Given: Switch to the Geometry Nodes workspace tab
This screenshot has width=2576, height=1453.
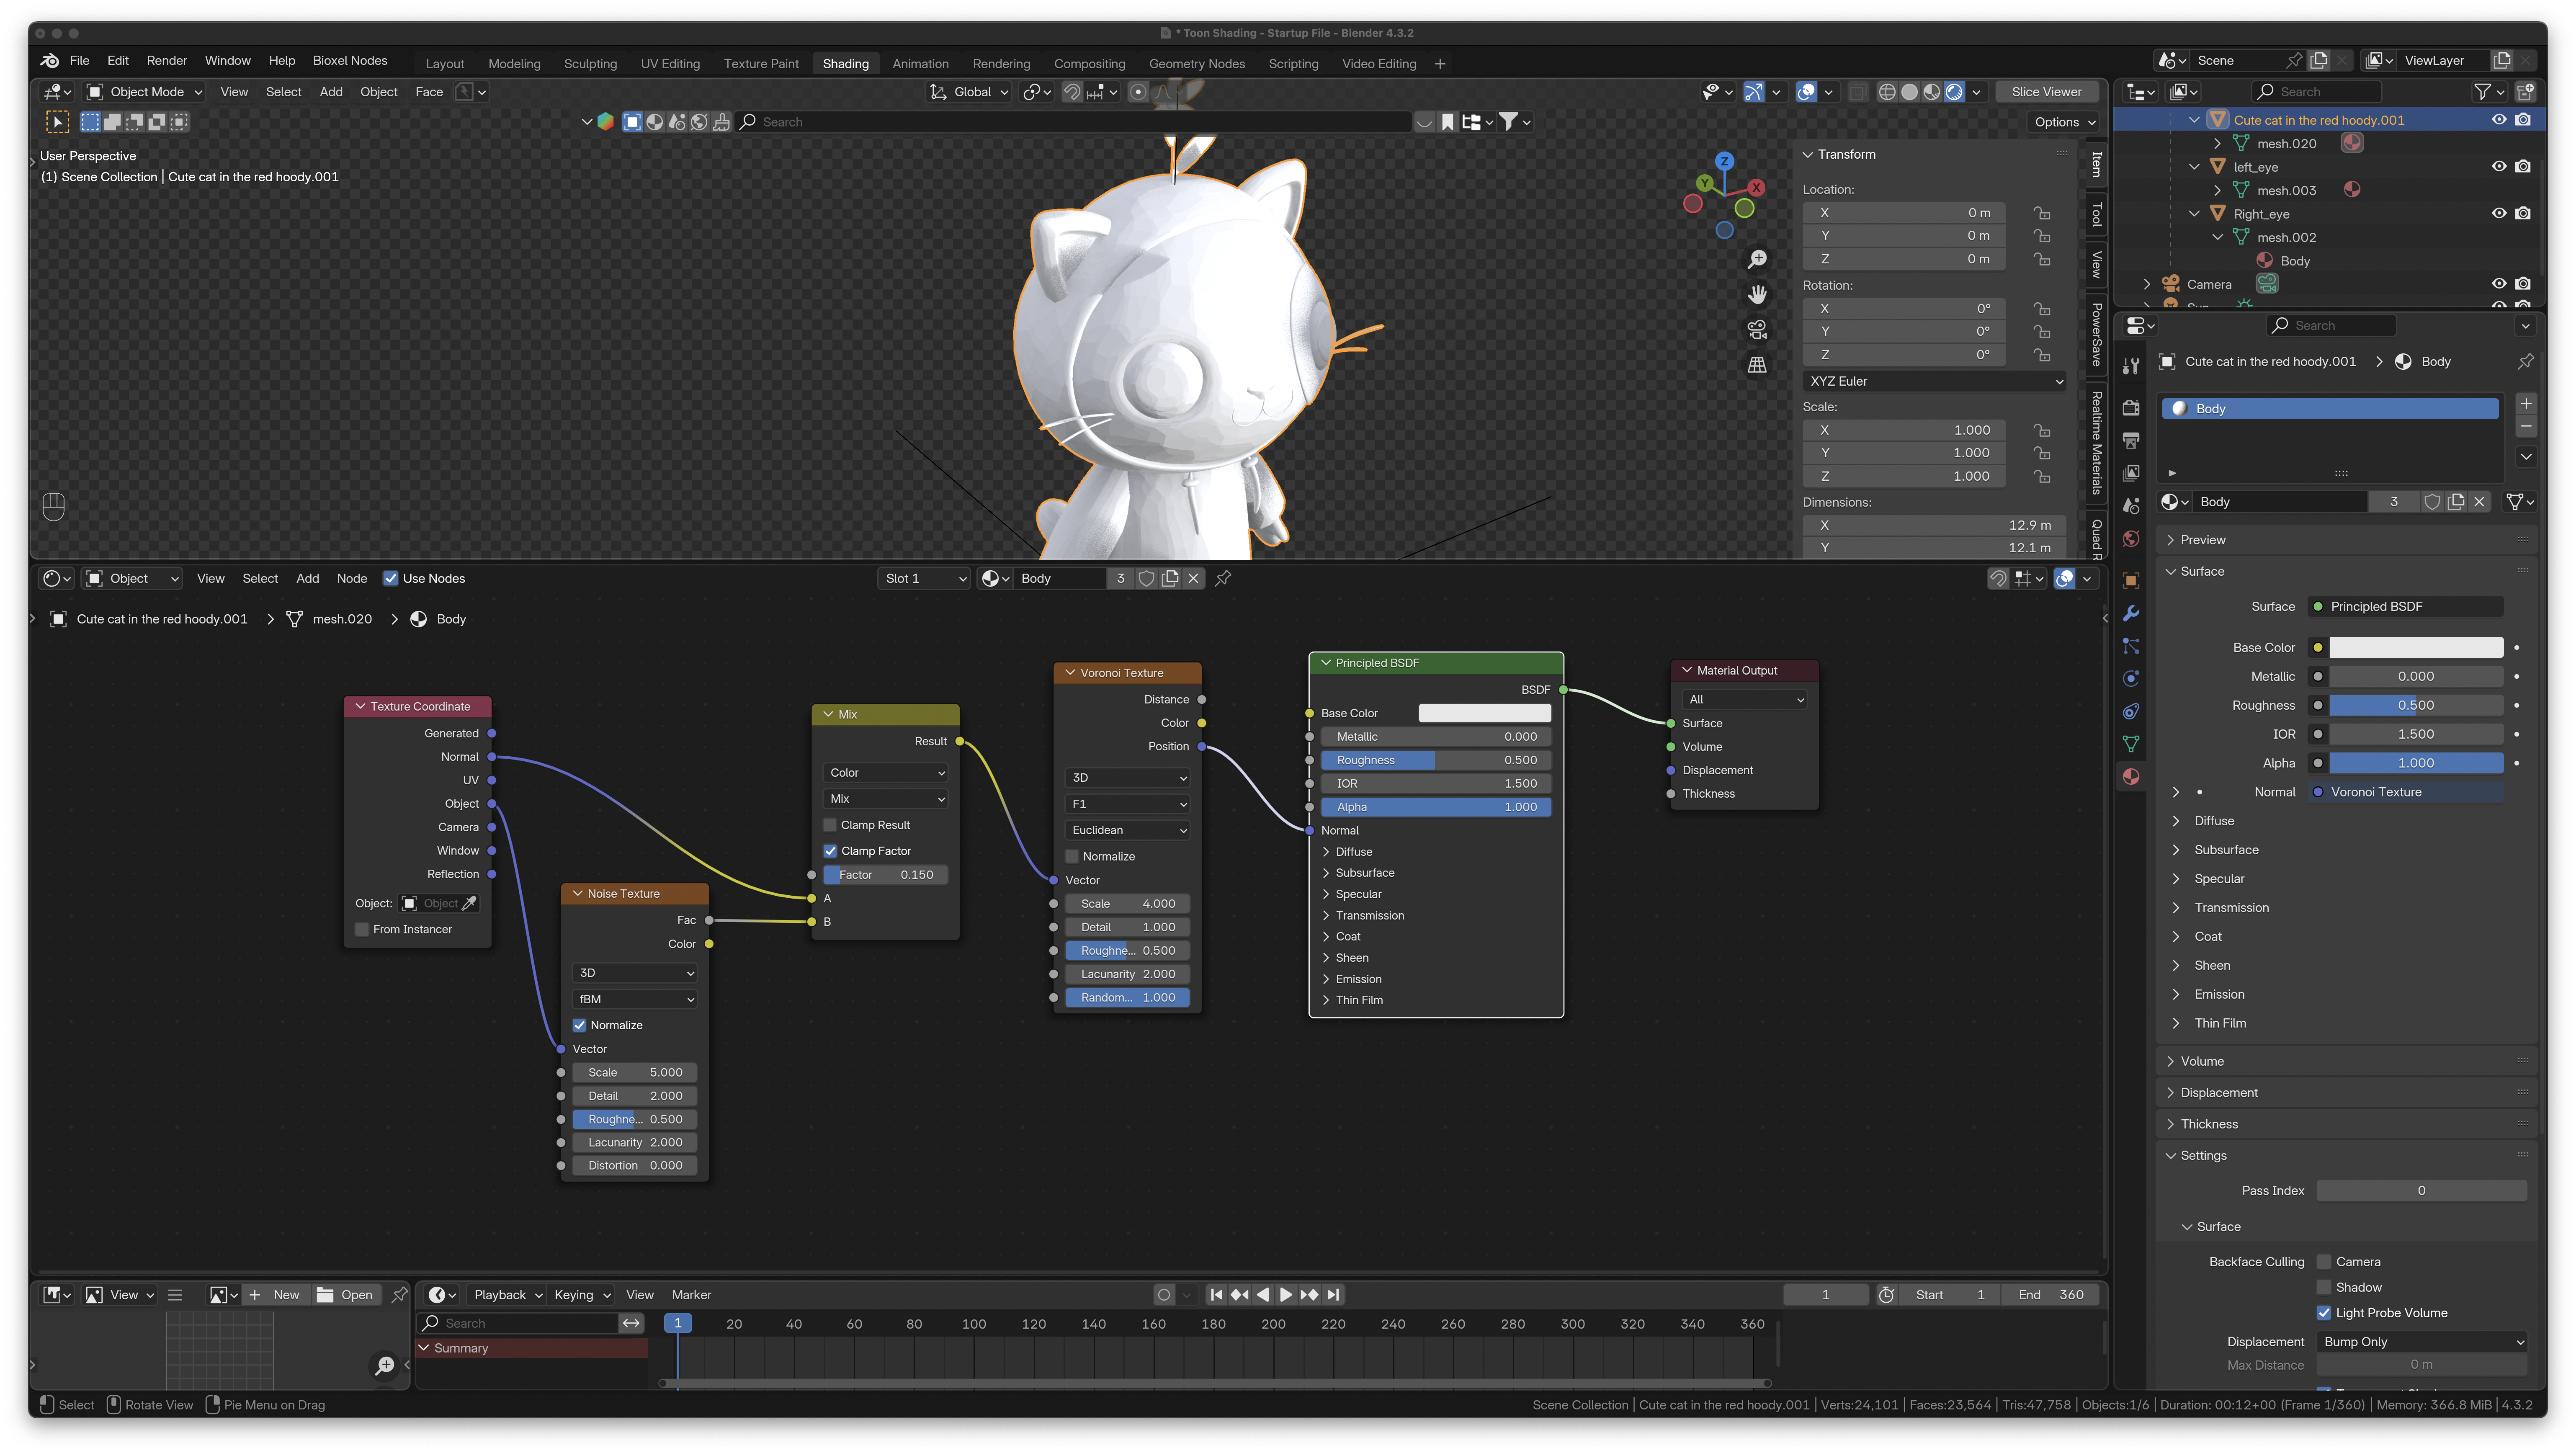Looking at the screenshot, I should 1197,64.
